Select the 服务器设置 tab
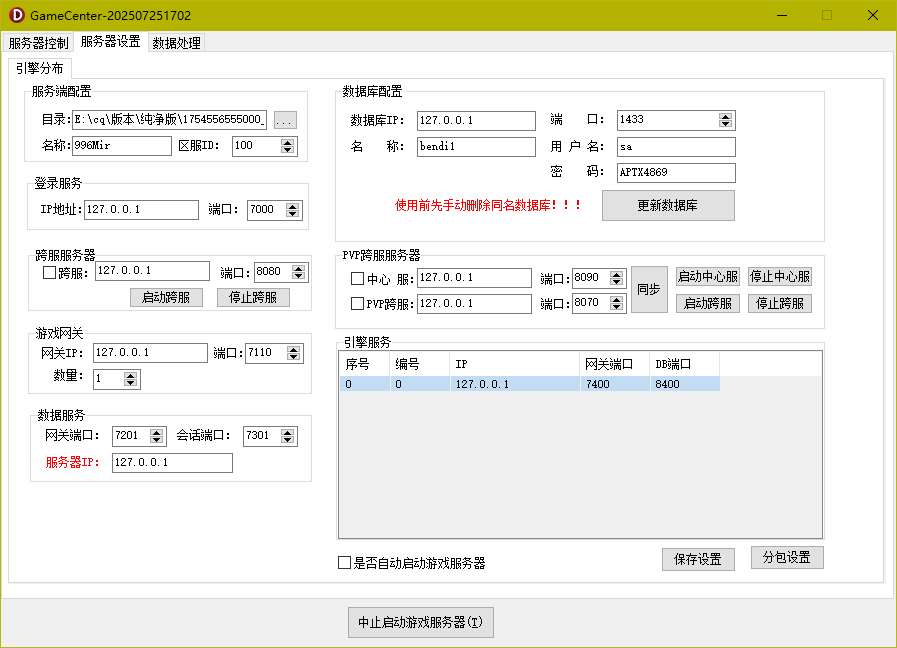The height and width of the screenshot is (648, 897). pos(110,42)
